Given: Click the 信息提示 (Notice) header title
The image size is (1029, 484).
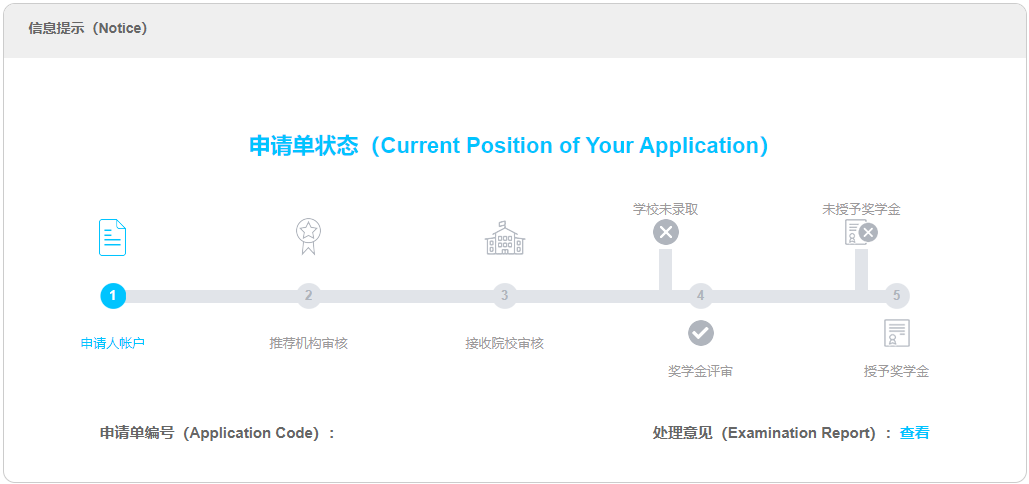Looking at the screenshot, I should click(88, 29).
